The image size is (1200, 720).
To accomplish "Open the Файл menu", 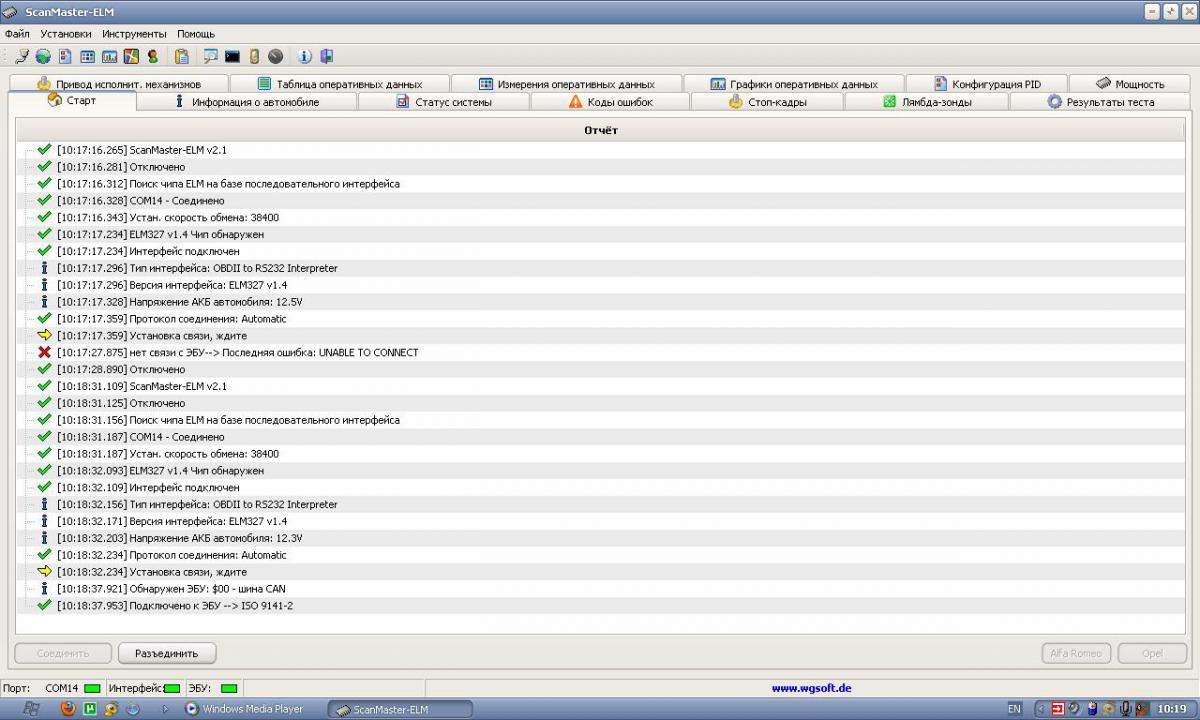I will [x=17, y=34].
